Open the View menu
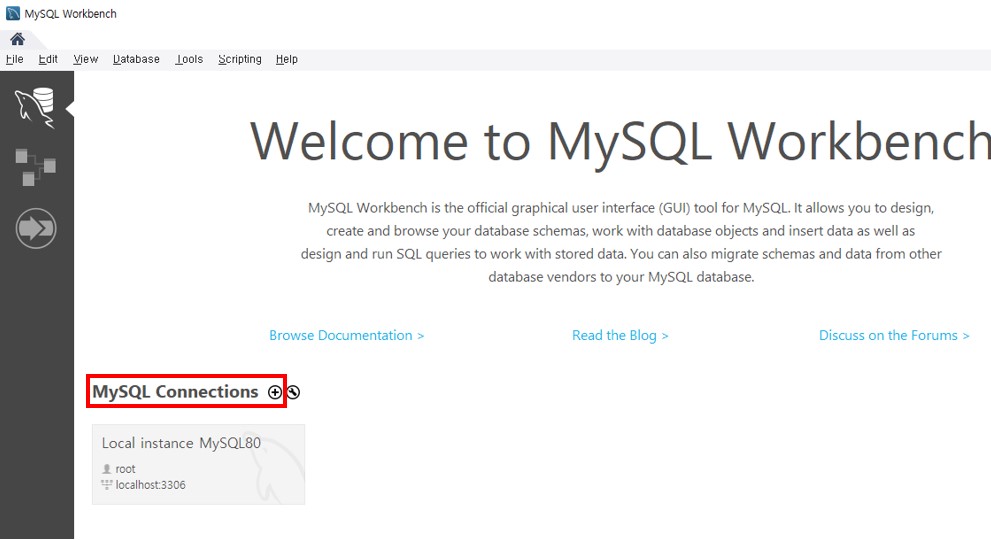This screenshot has width=991, height=540. 85,59
